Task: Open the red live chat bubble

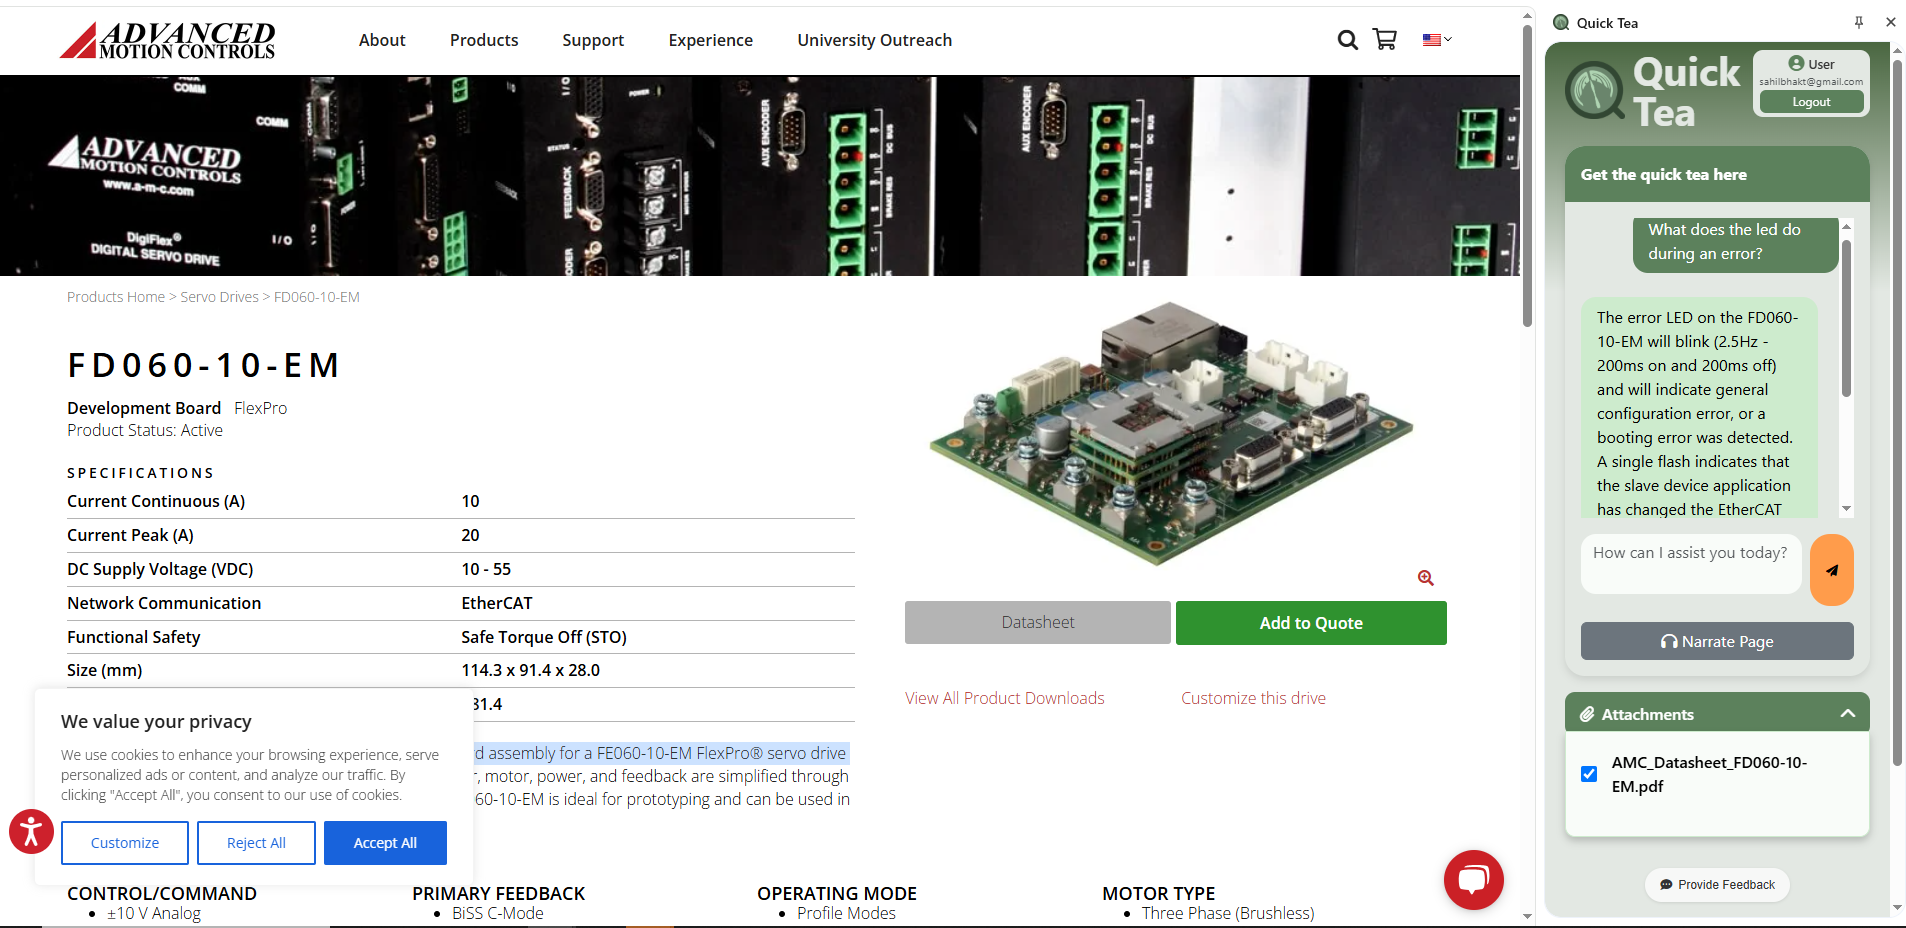Action: (x=1474, y=880)
